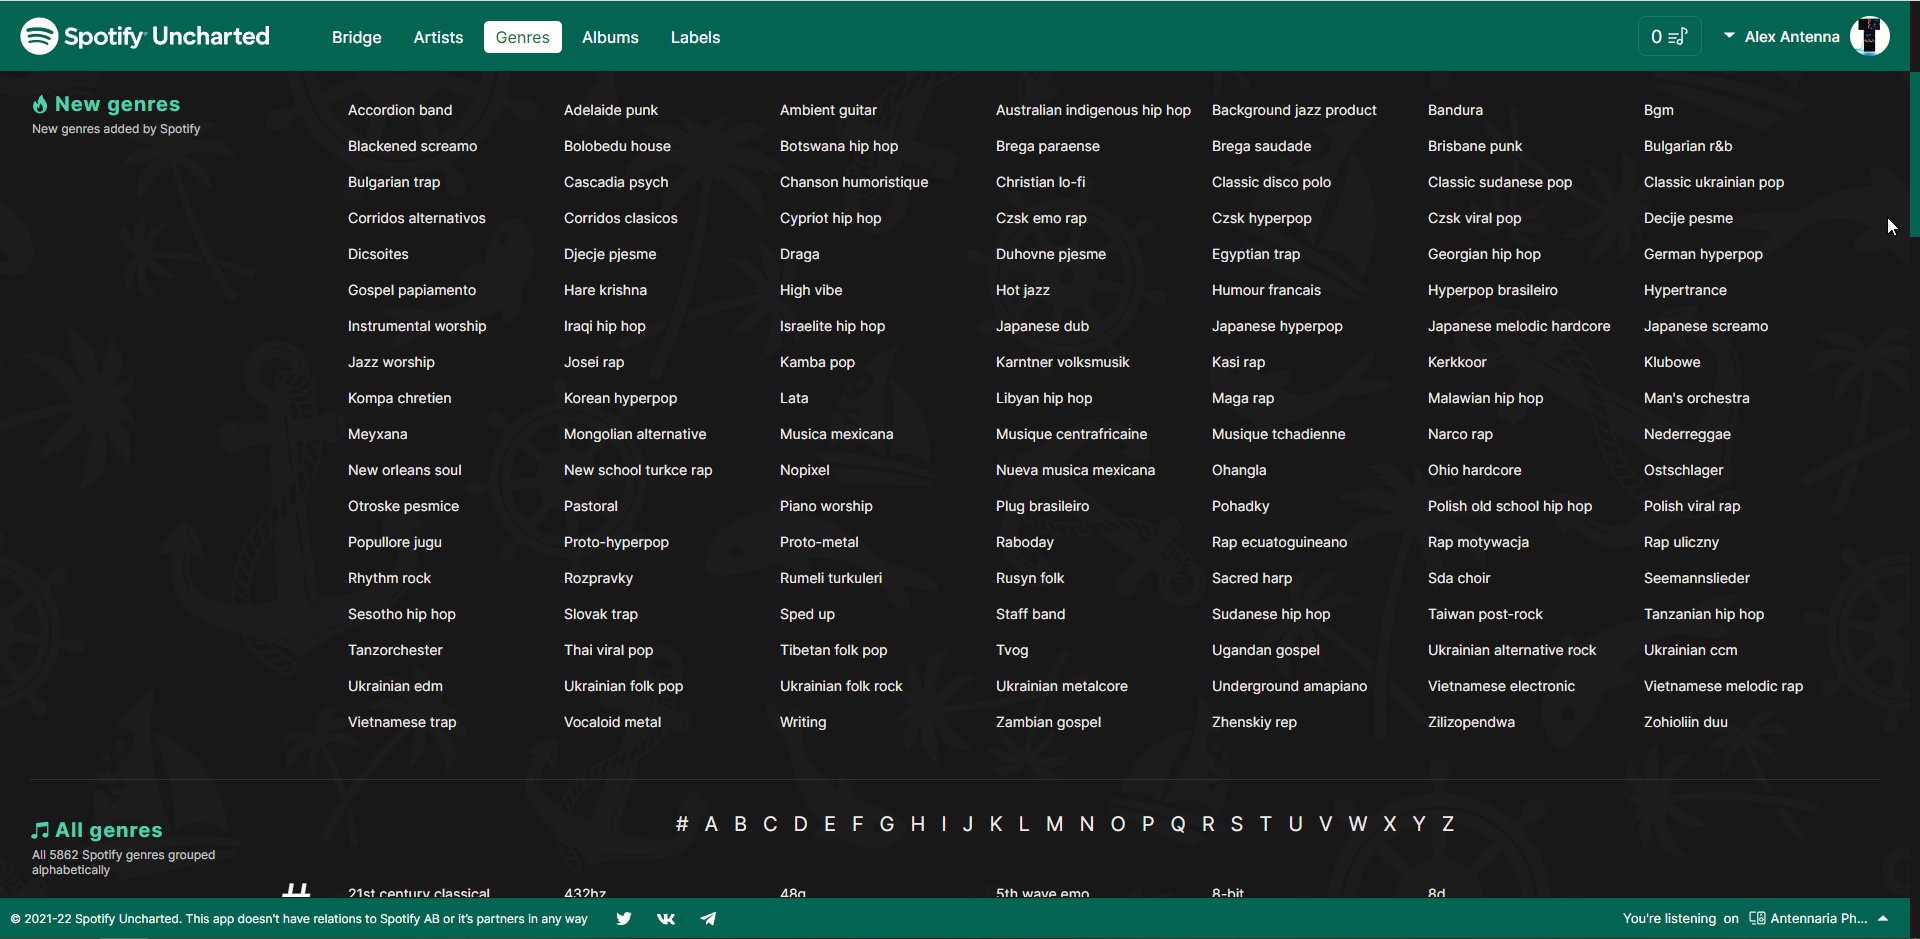Open the Sda choir genre
Screen dimensions: 1920x939
click(1459, 578)
